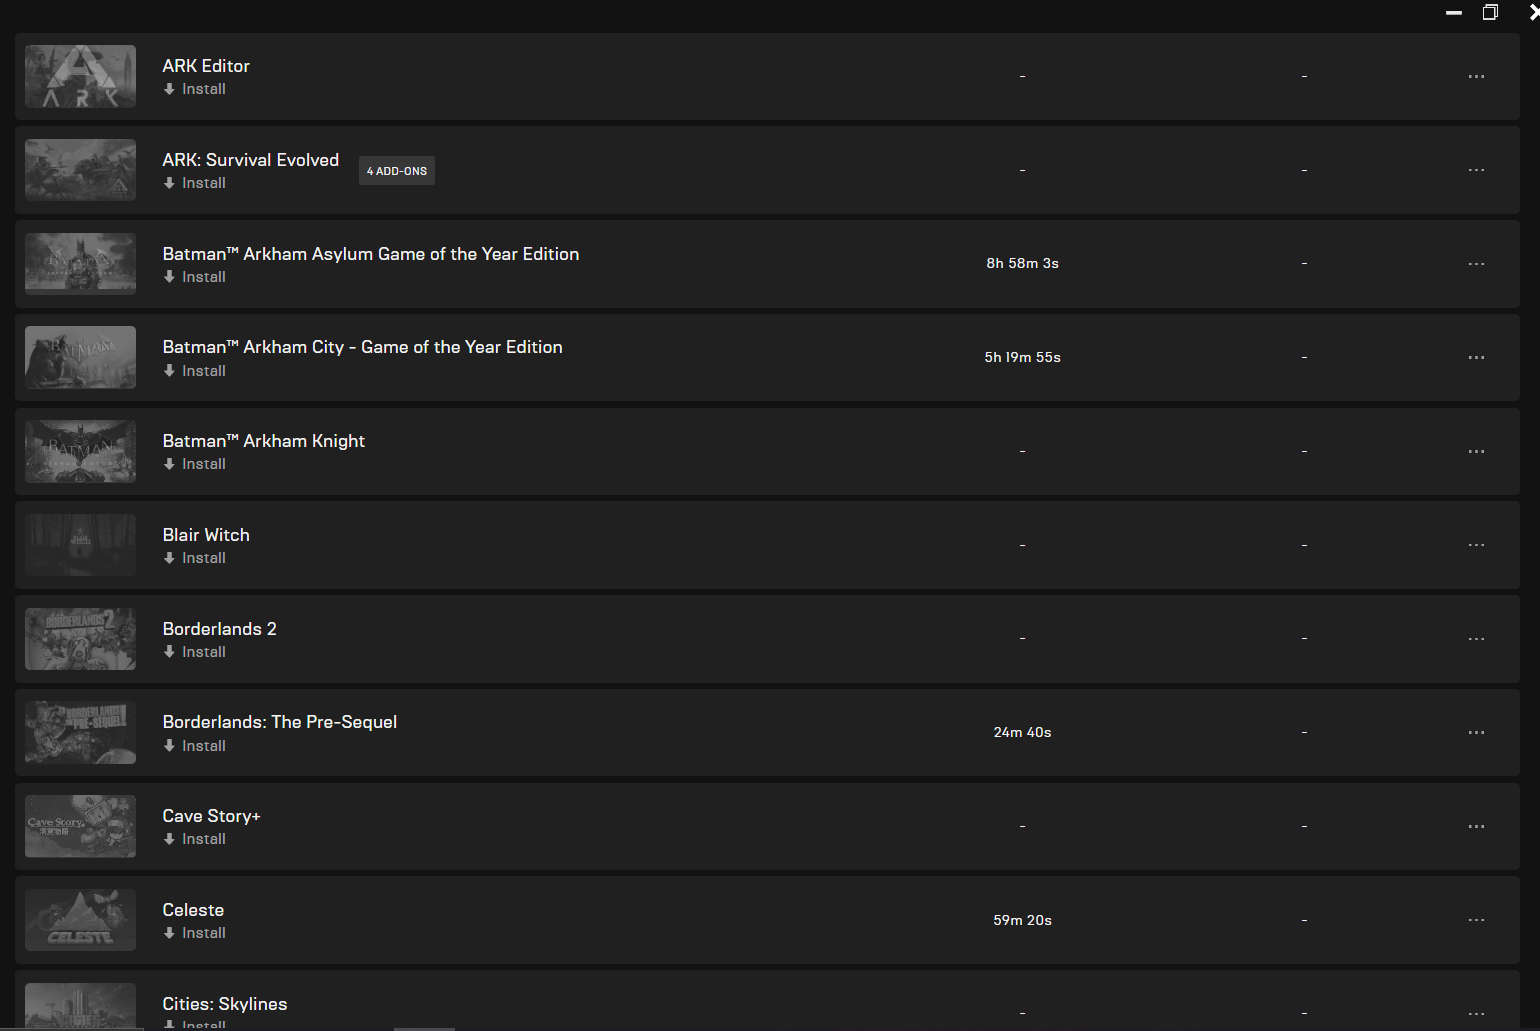The image size is (1540, 1031).
Task: Select the Cities: Skylines title
Action: coord(225,1004)
